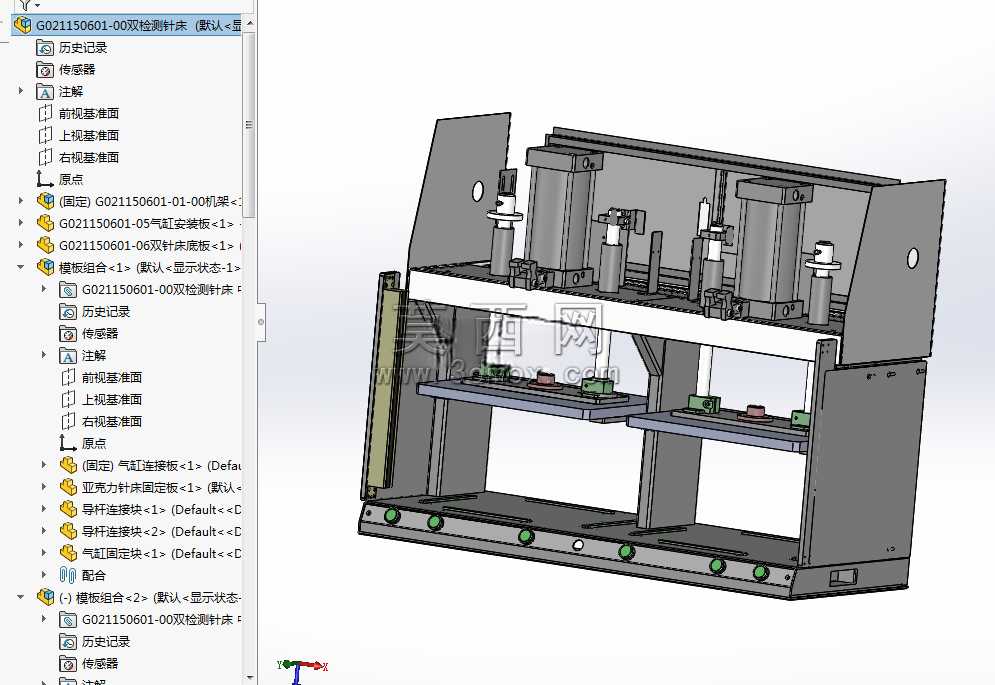
Task: Expand the G021150601-05气缸安装板 node
Action: click(20, 223)
